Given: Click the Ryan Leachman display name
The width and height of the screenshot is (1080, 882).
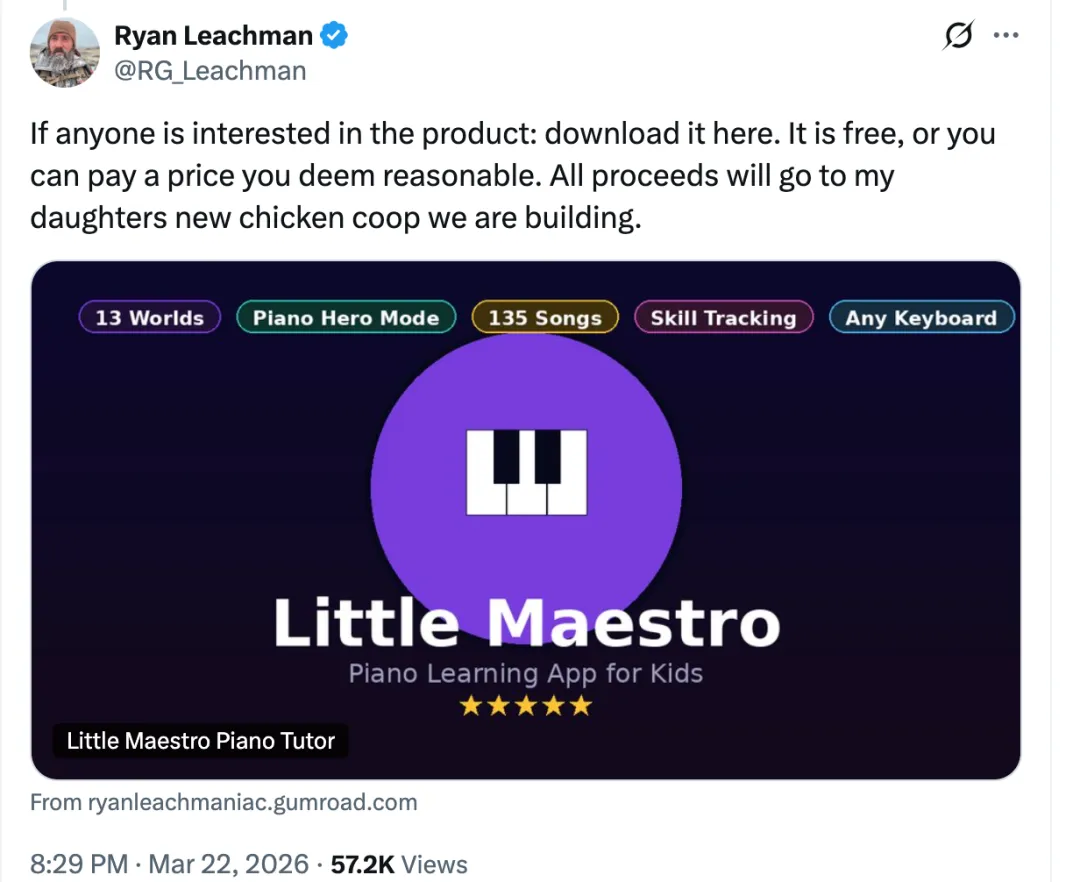Looking at the screenshot, I should pyautogui.click(x=213, y=36).
